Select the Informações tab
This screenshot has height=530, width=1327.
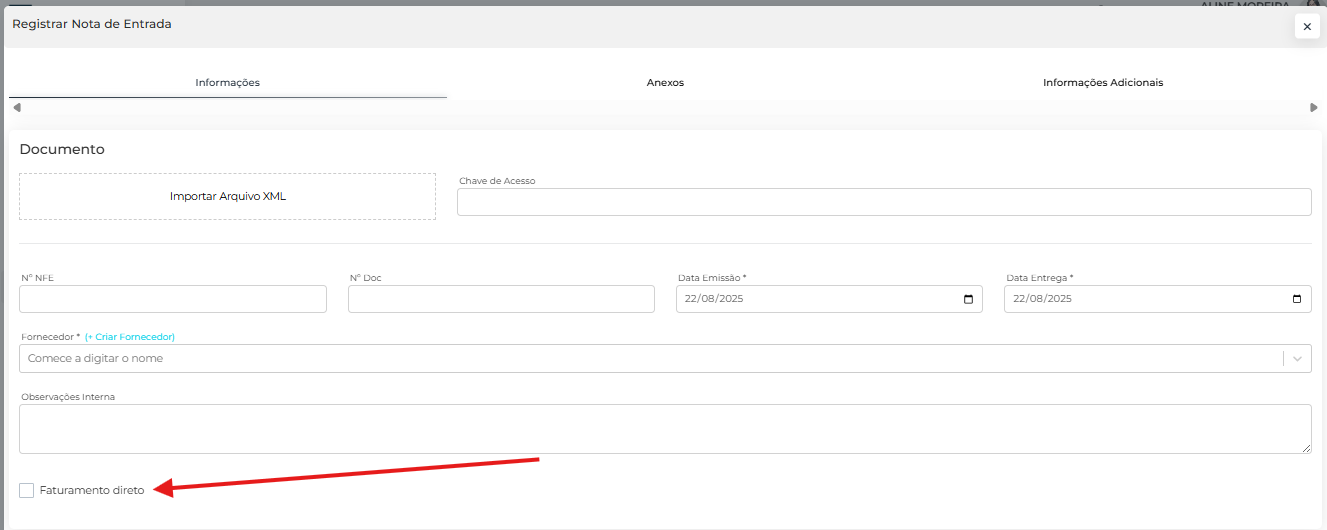click(227, 83)
